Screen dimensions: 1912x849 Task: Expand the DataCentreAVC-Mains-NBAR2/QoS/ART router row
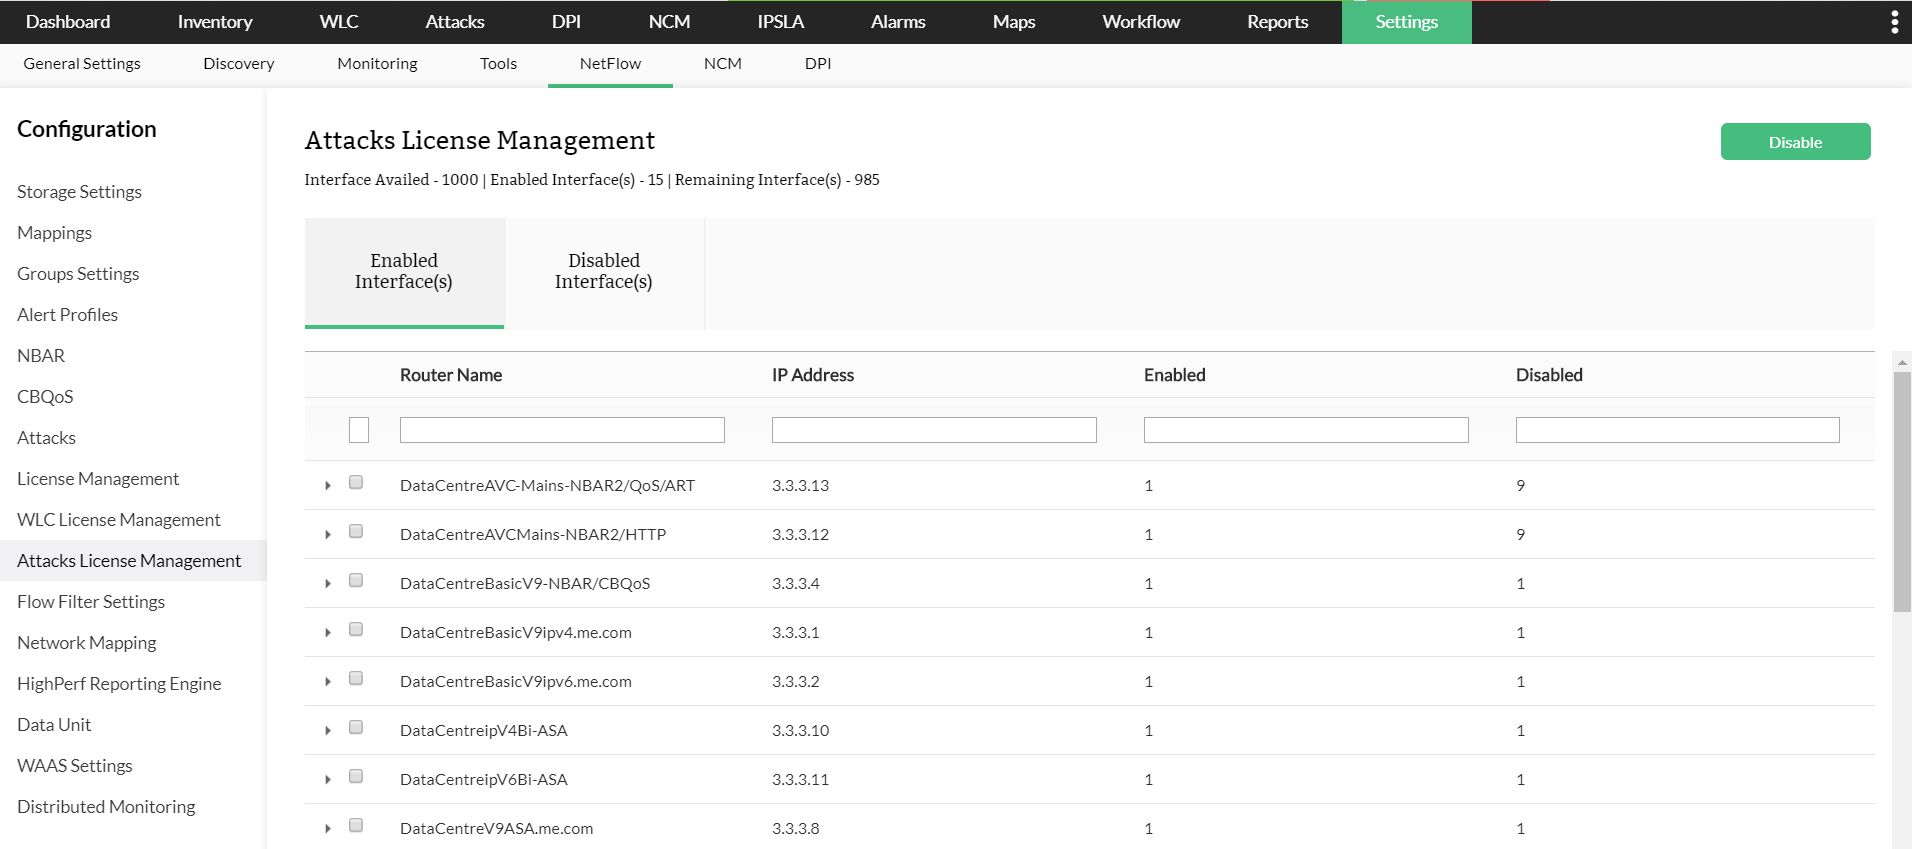[x=328, y=486]
